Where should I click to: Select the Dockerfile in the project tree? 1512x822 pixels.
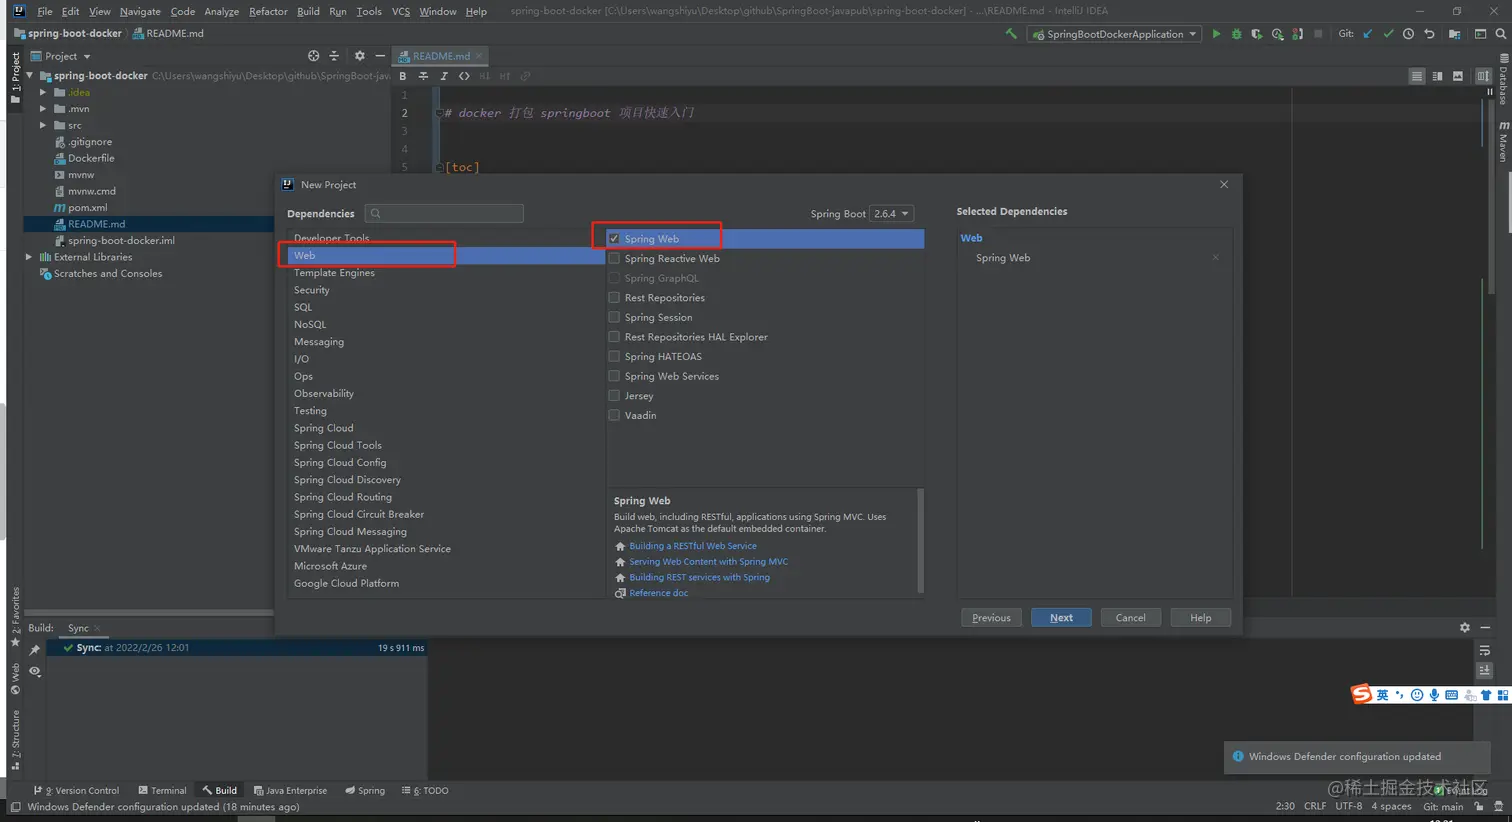coord(90,158)
